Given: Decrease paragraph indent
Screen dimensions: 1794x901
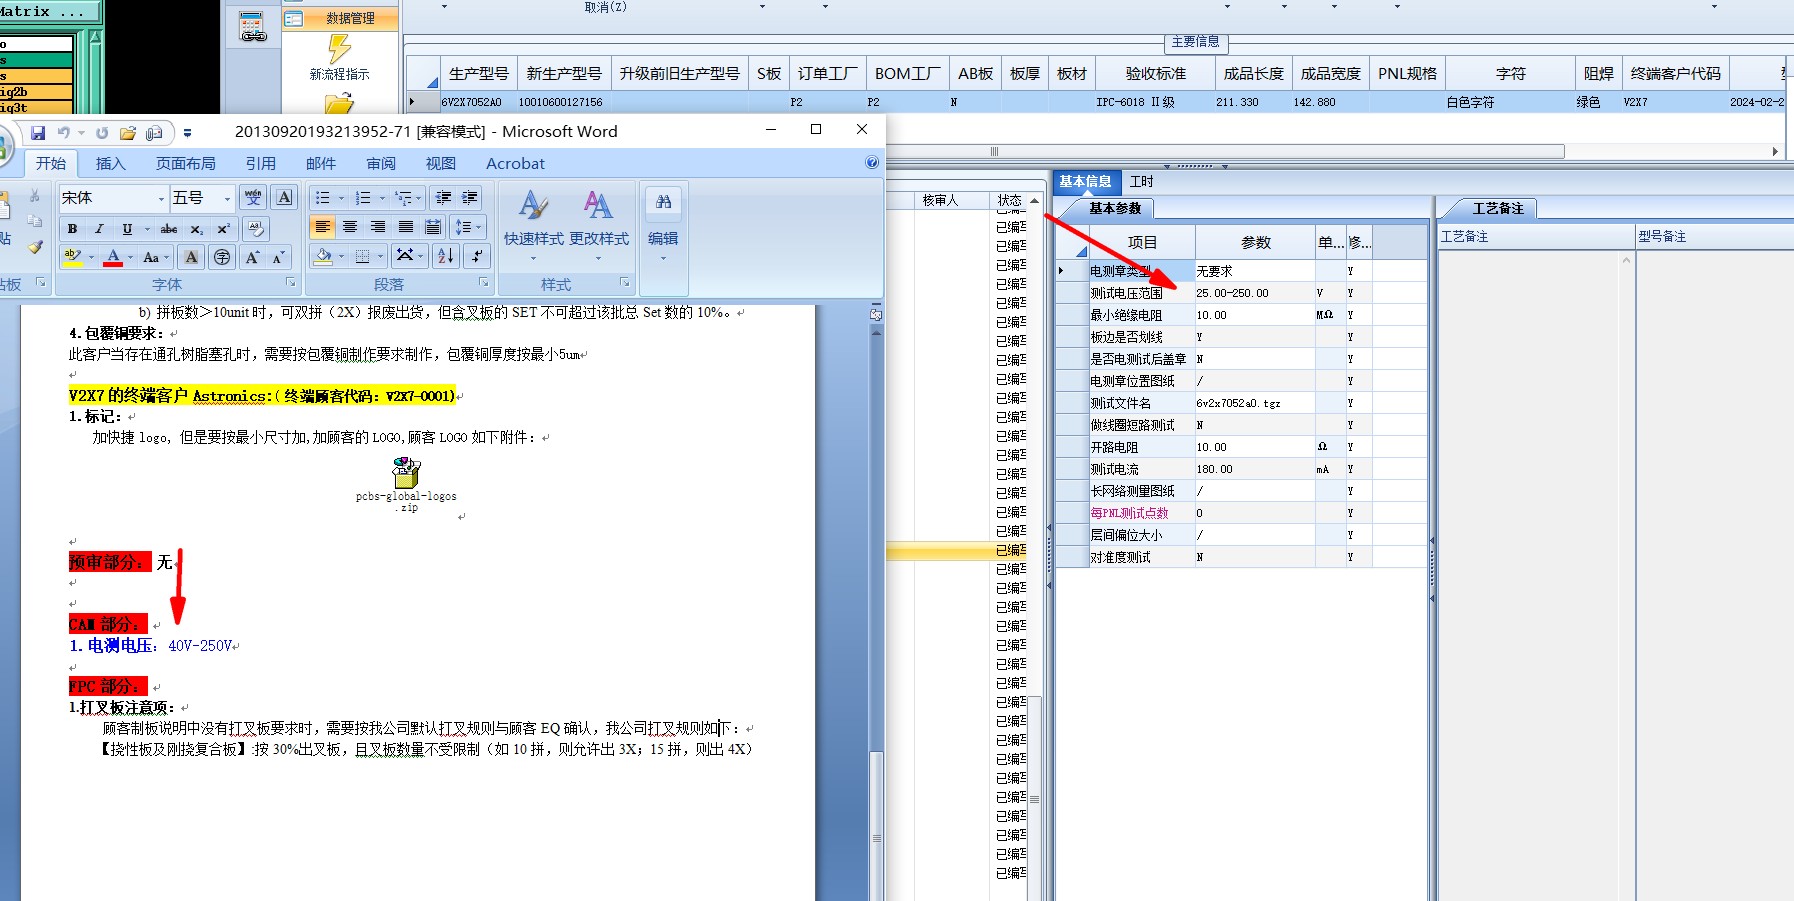Looking at the screenshot, I should tap(443, 198).
